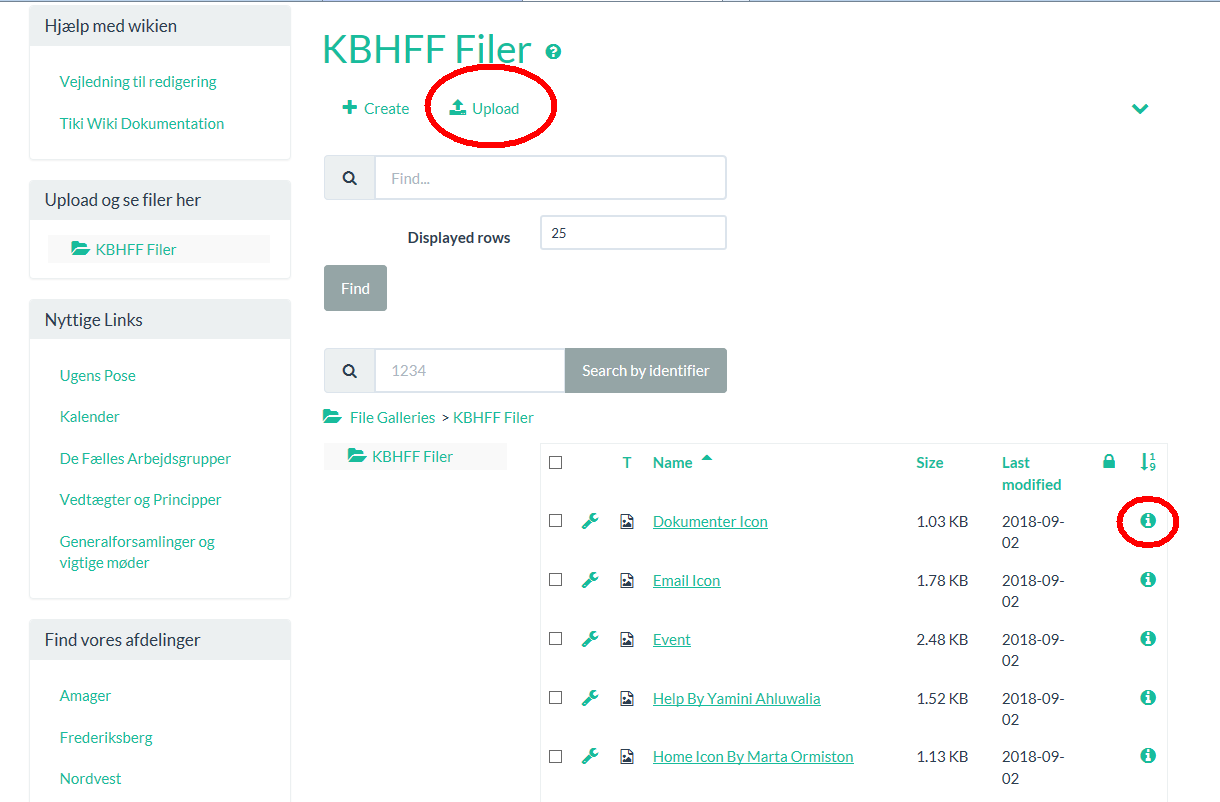Sort by Name column header
Image resolution: width=1220 pixels, height=802 pixels.
pos(673,462)
